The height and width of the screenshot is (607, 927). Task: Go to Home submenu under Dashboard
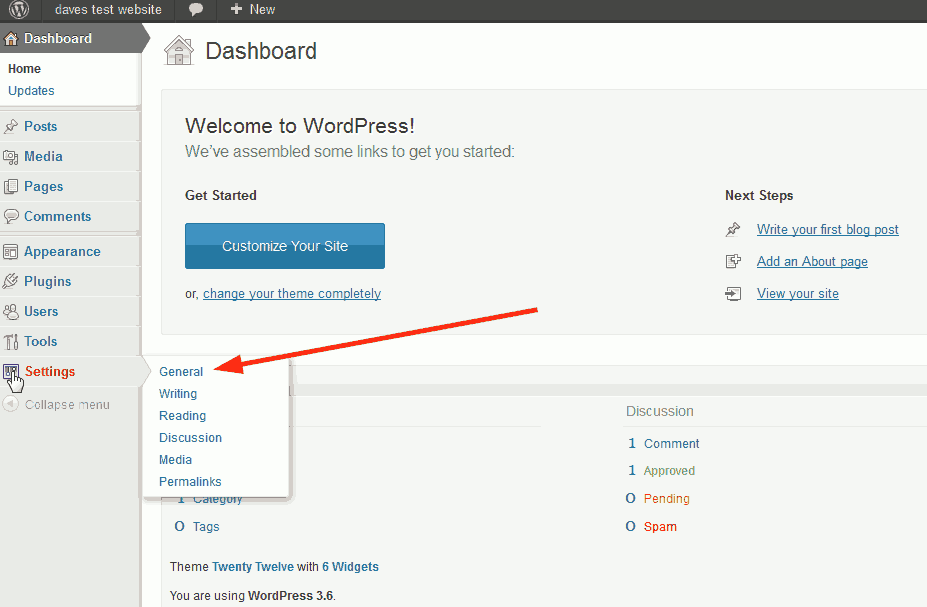click(x=24, y=69)
